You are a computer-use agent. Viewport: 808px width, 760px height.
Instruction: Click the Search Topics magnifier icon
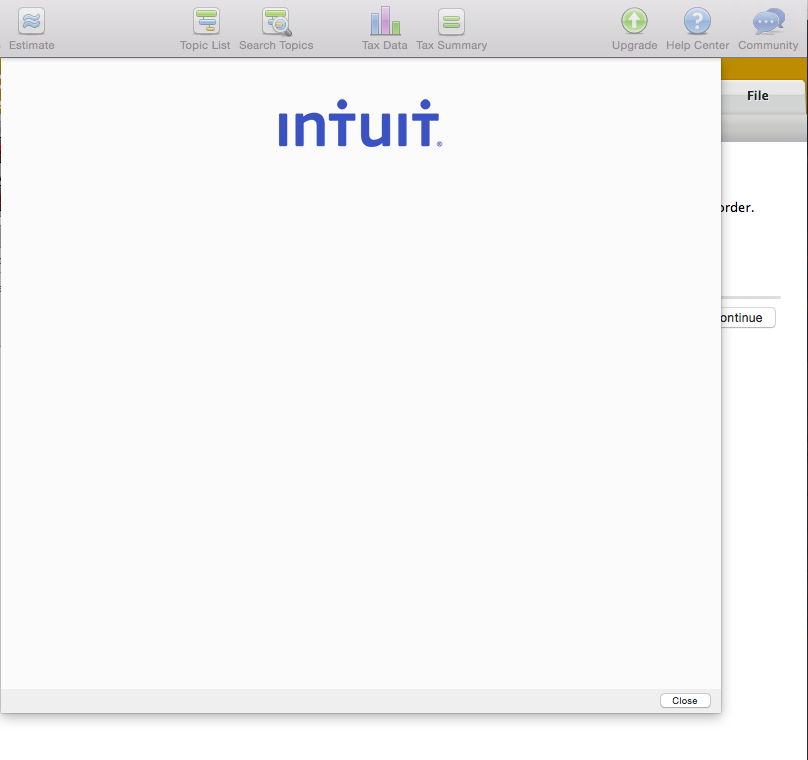pyautogui.click(x=277, y=22)
